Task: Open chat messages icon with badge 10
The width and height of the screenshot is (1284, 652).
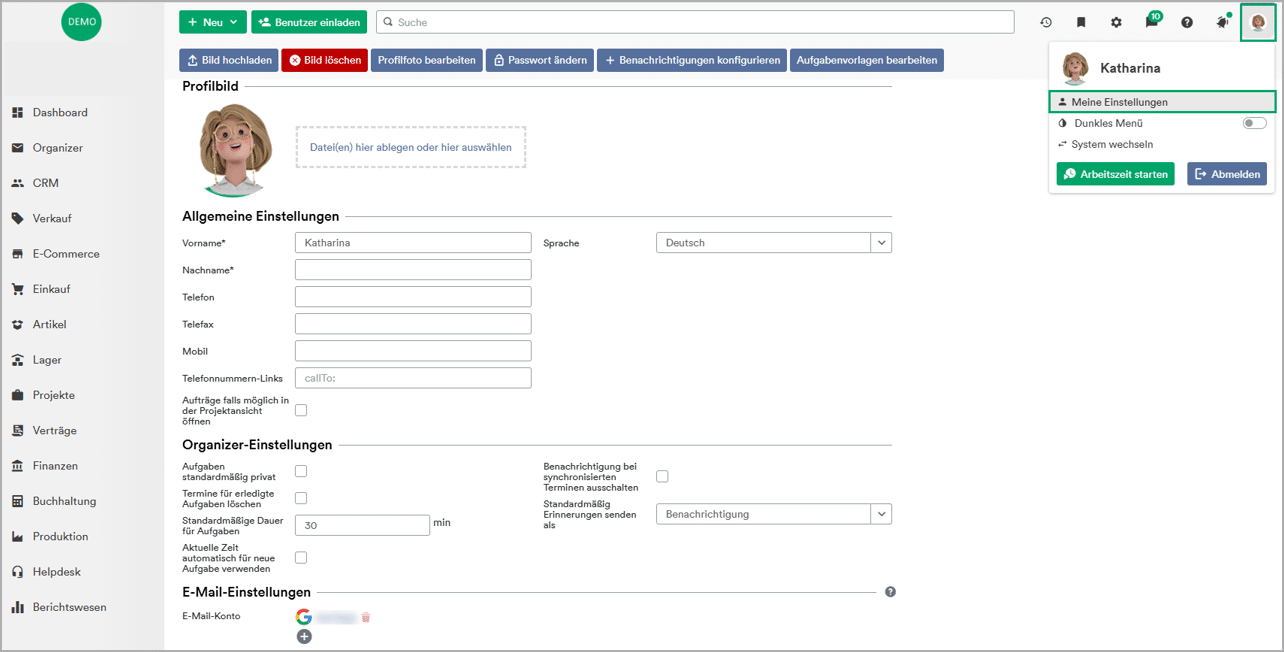Action: coord(1152,22)
